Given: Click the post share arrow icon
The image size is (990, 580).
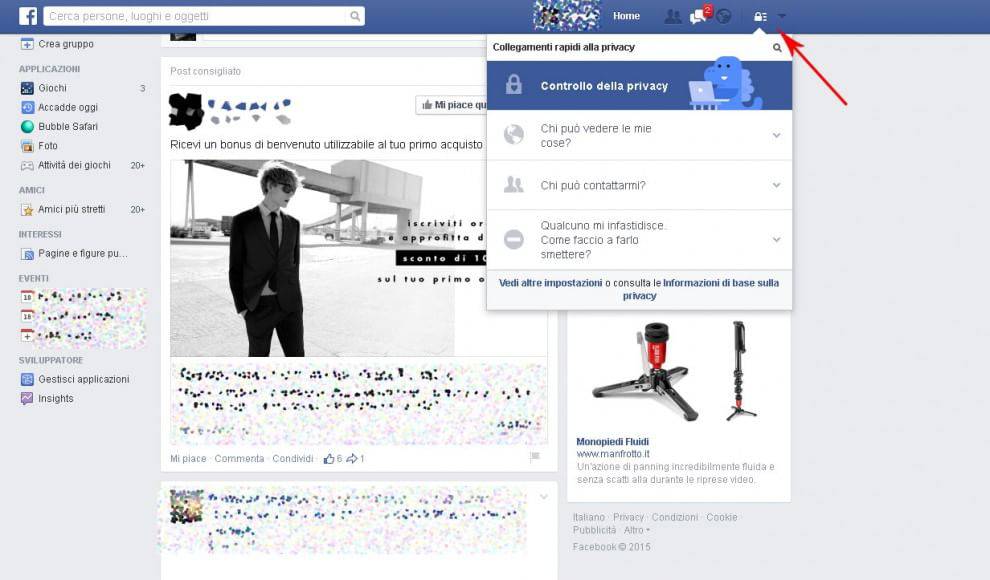Looking at the screenshot, I should pyautogui.click(x=352, y=458).
